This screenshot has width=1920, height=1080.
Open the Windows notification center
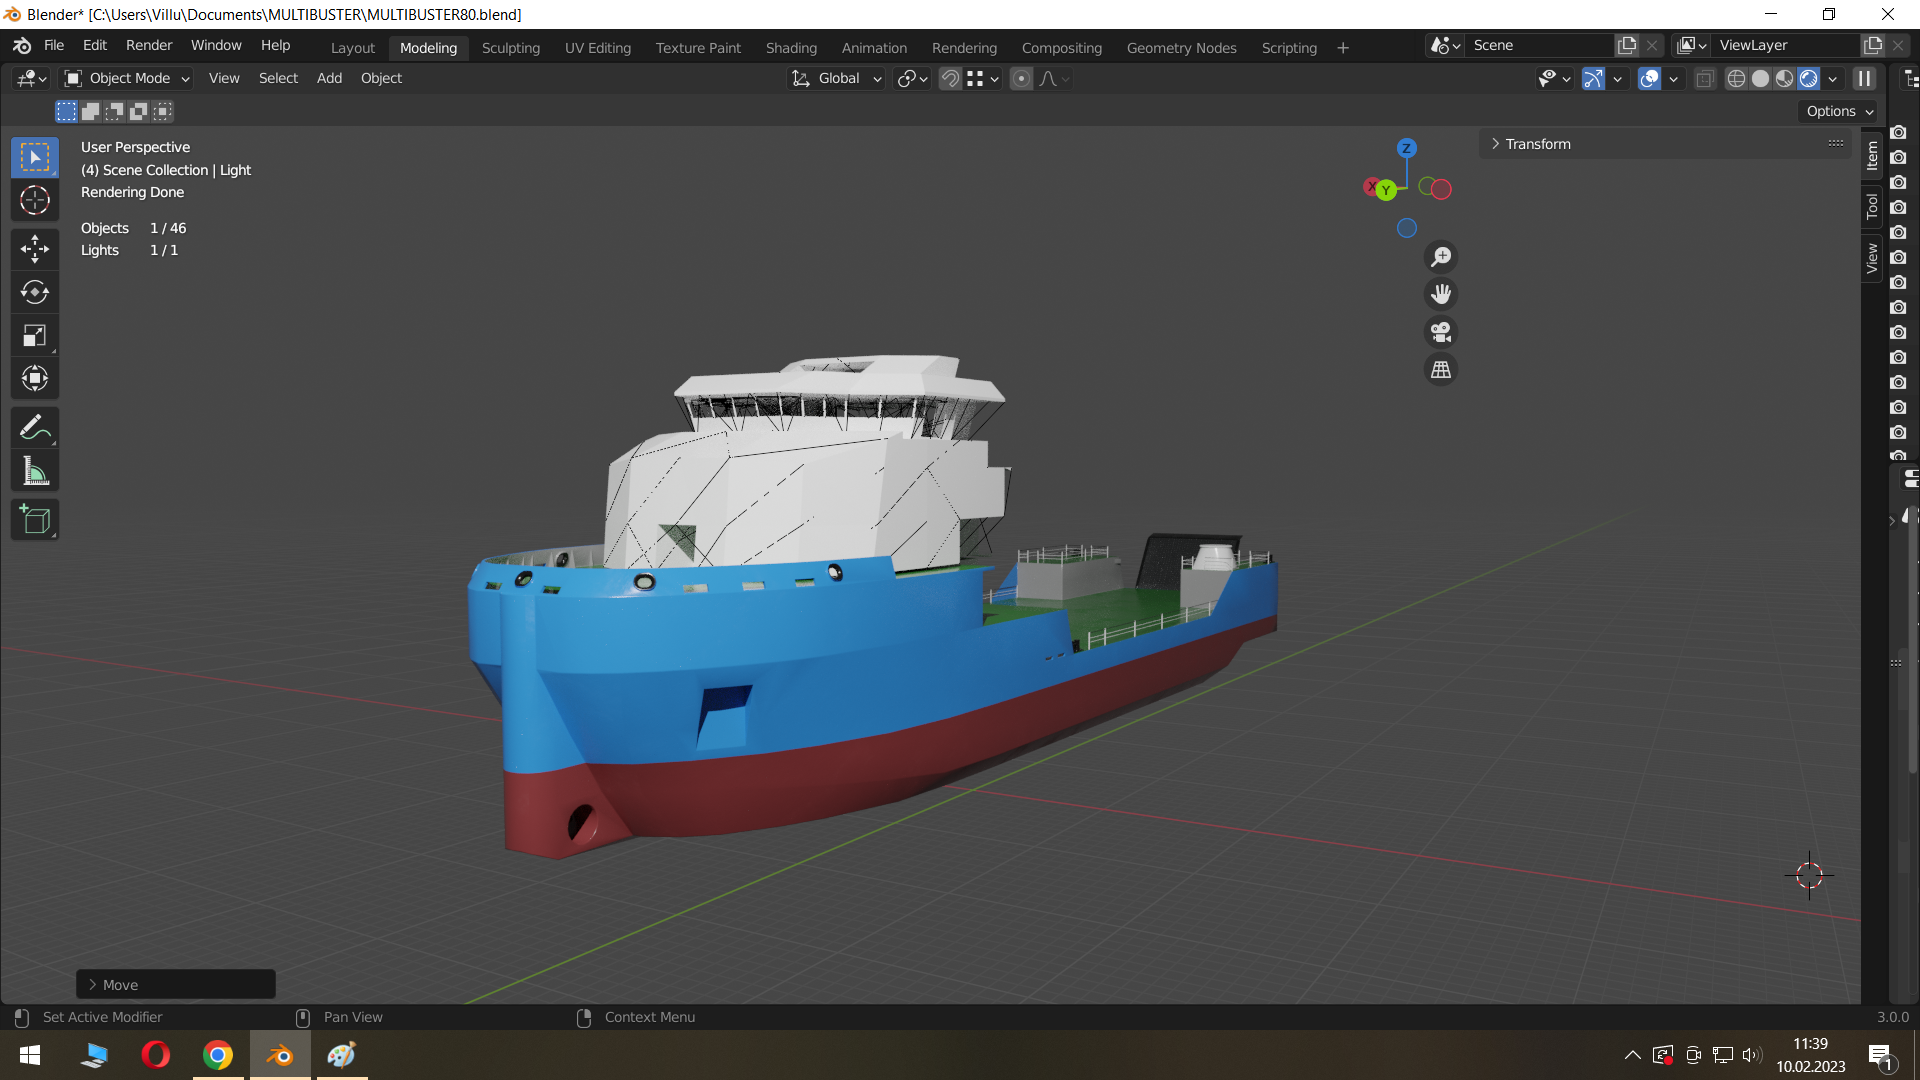[1880, 1055]
